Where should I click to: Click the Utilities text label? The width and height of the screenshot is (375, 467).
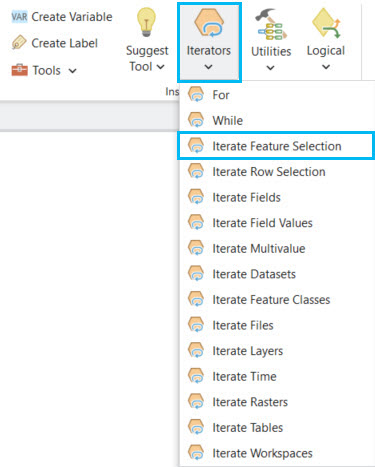[x=271, y=51]
